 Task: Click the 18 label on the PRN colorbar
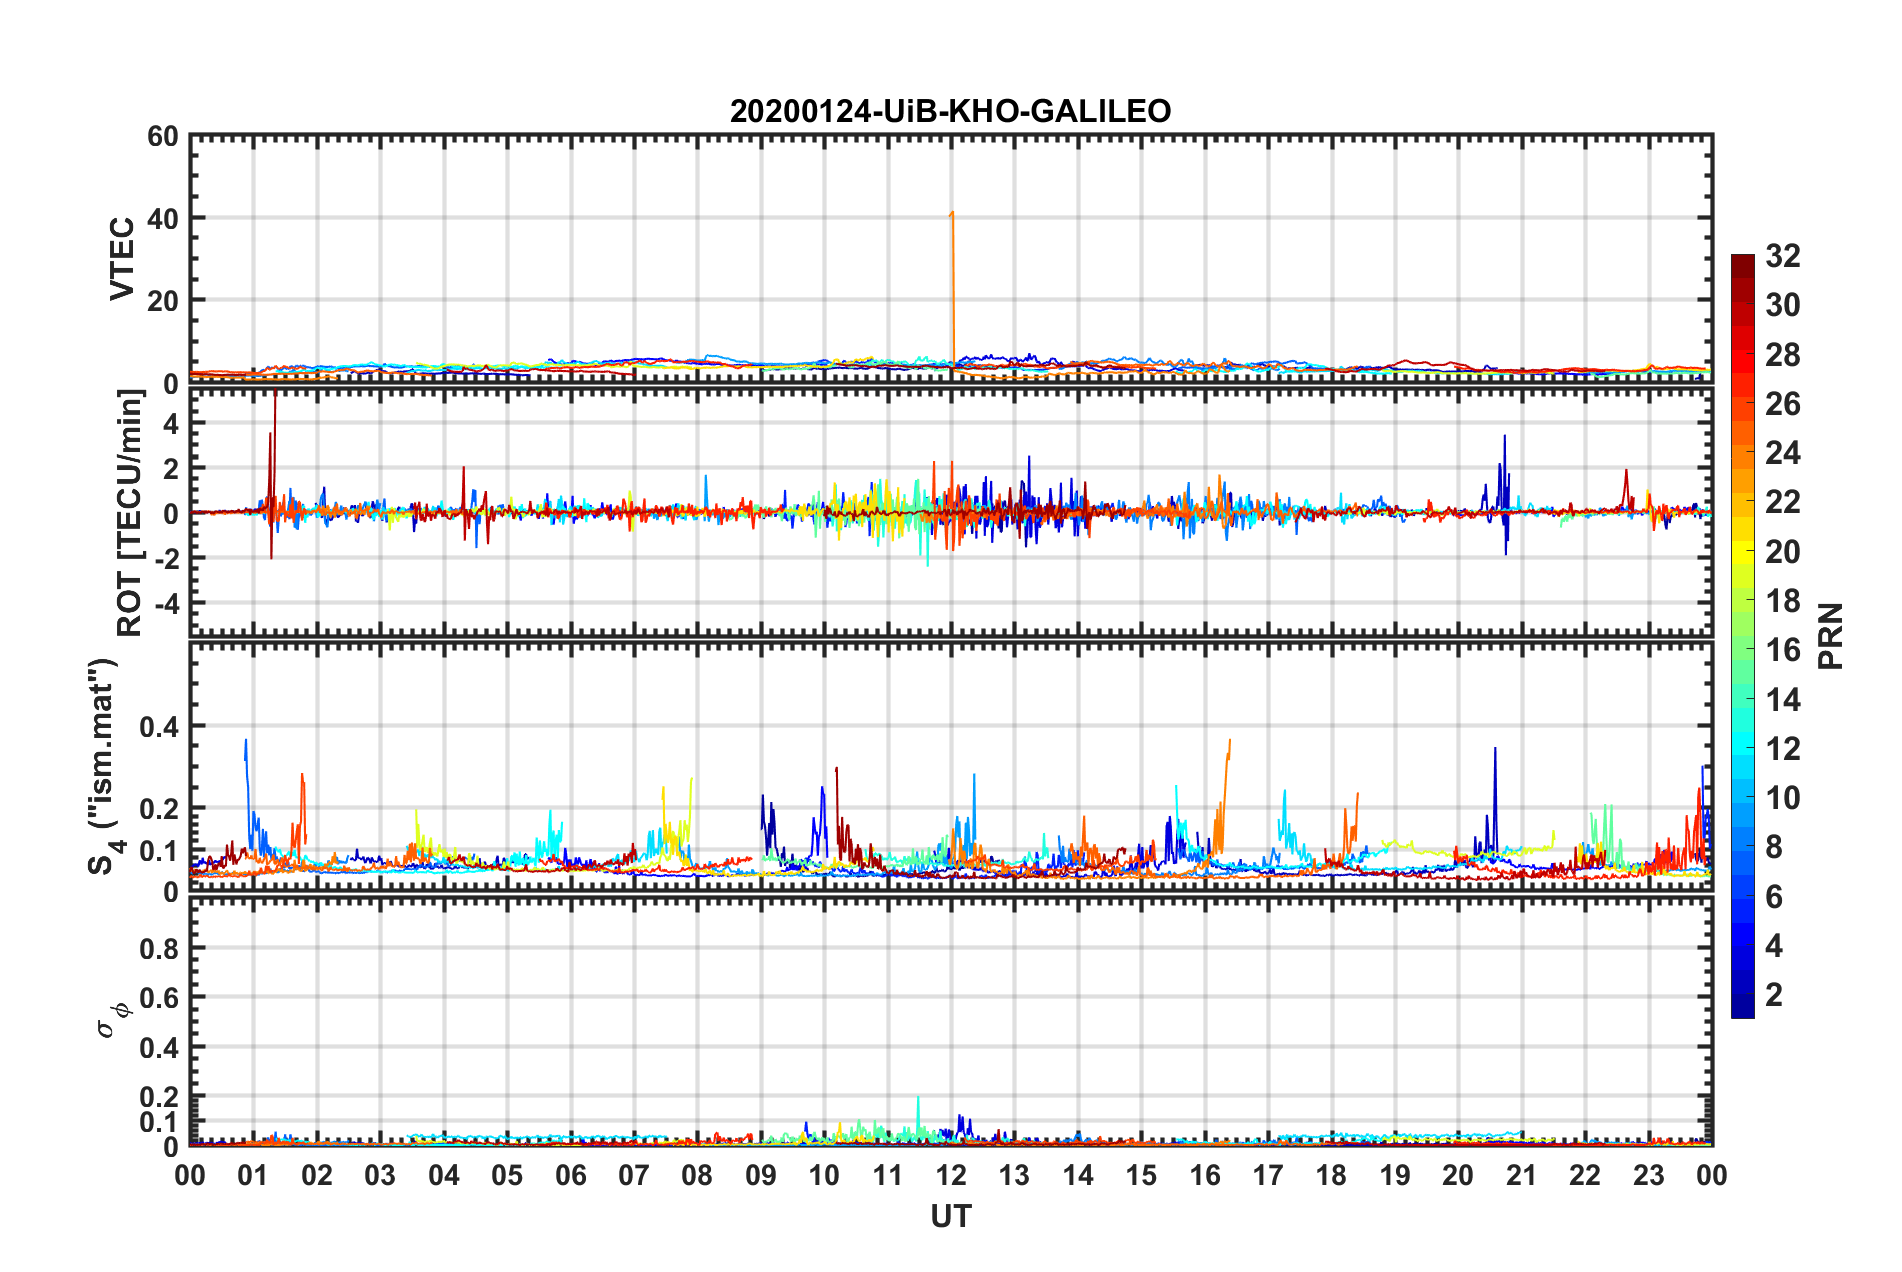tap(1783, 601)
